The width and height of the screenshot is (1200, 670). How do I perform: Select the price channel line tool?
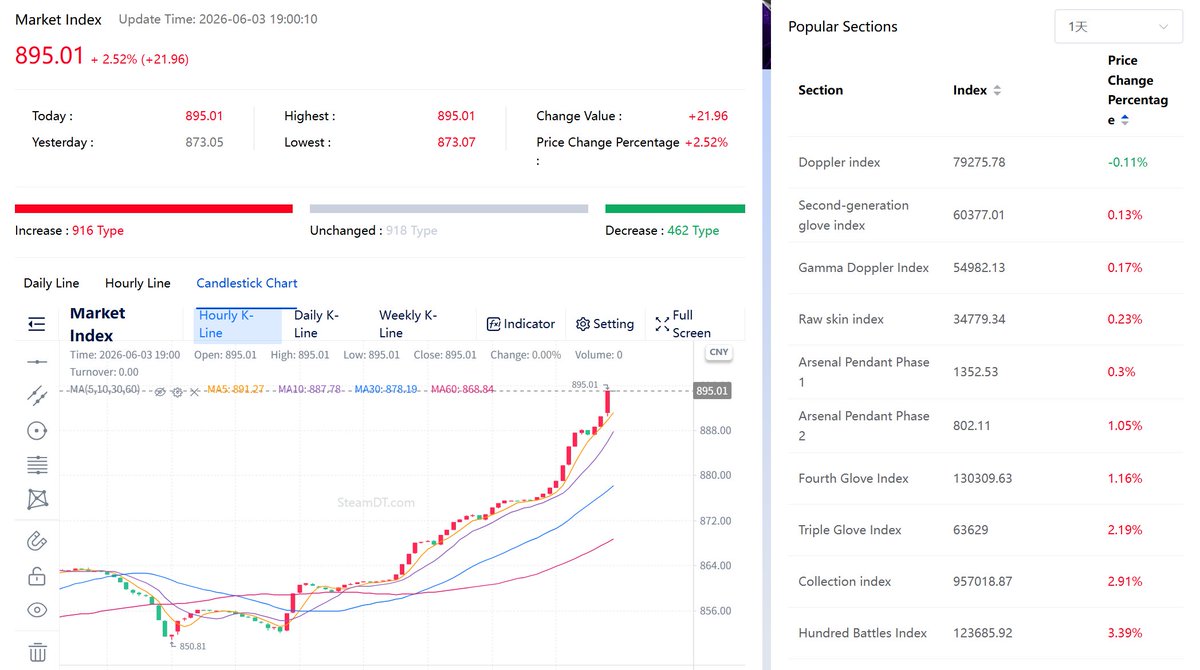[37, 395]
